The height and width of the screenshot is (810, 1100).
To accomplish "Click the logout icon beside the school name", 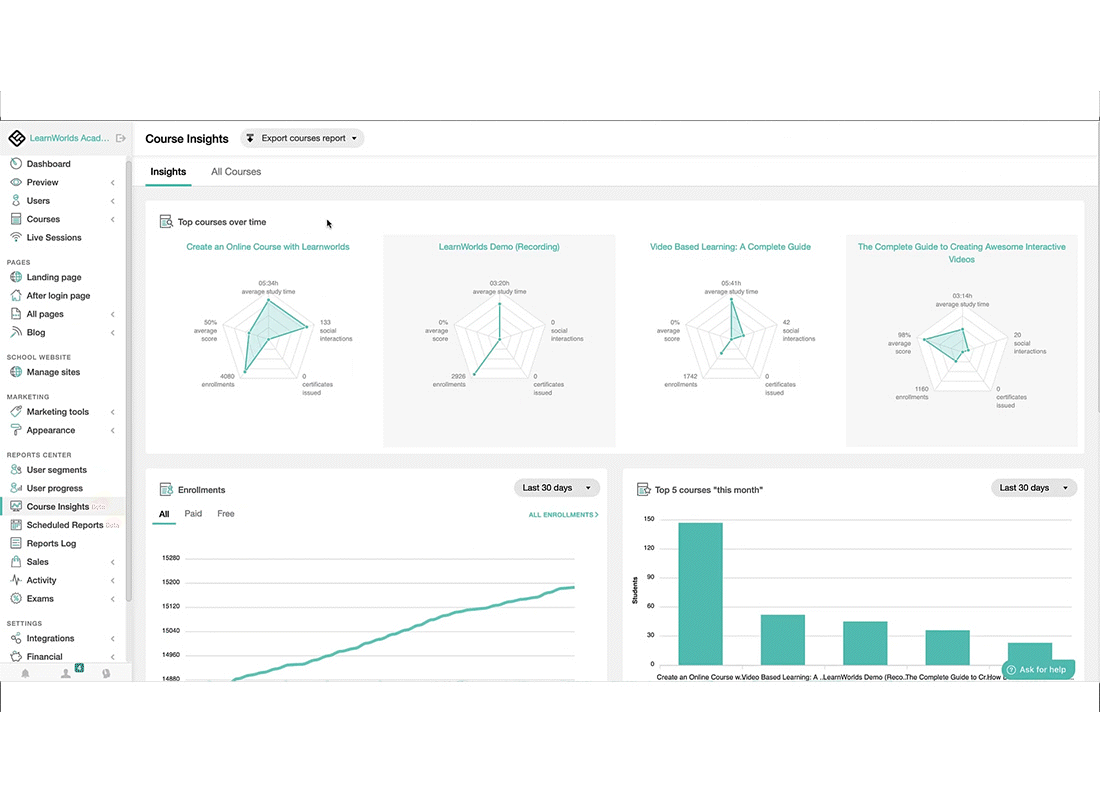I will tap(121, 139).
